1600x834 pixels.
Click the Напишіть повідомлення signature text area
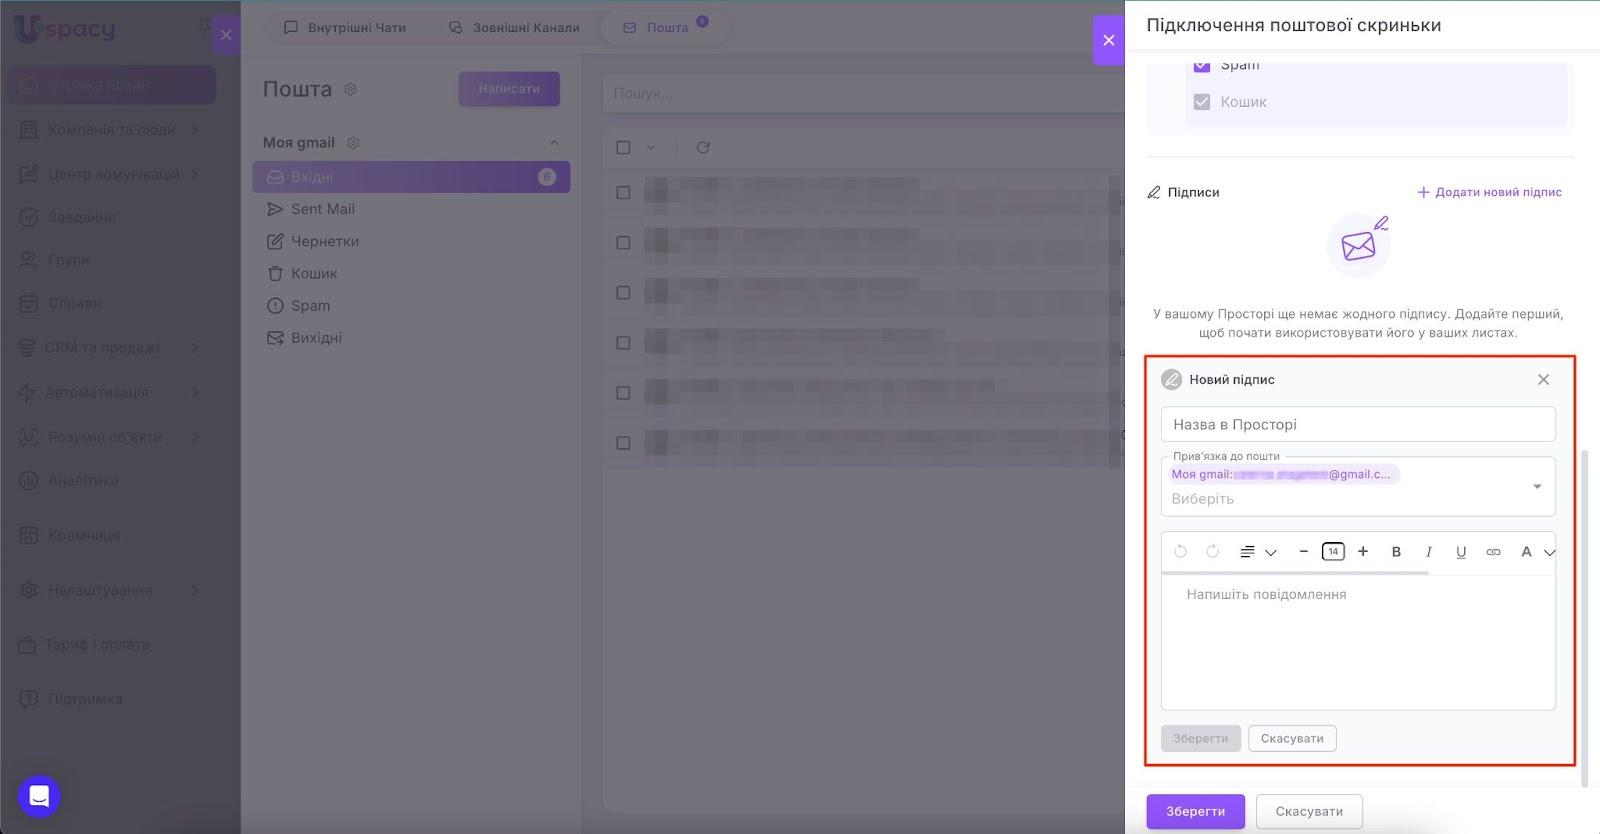pyautogui.click(x=1358, y=642)
